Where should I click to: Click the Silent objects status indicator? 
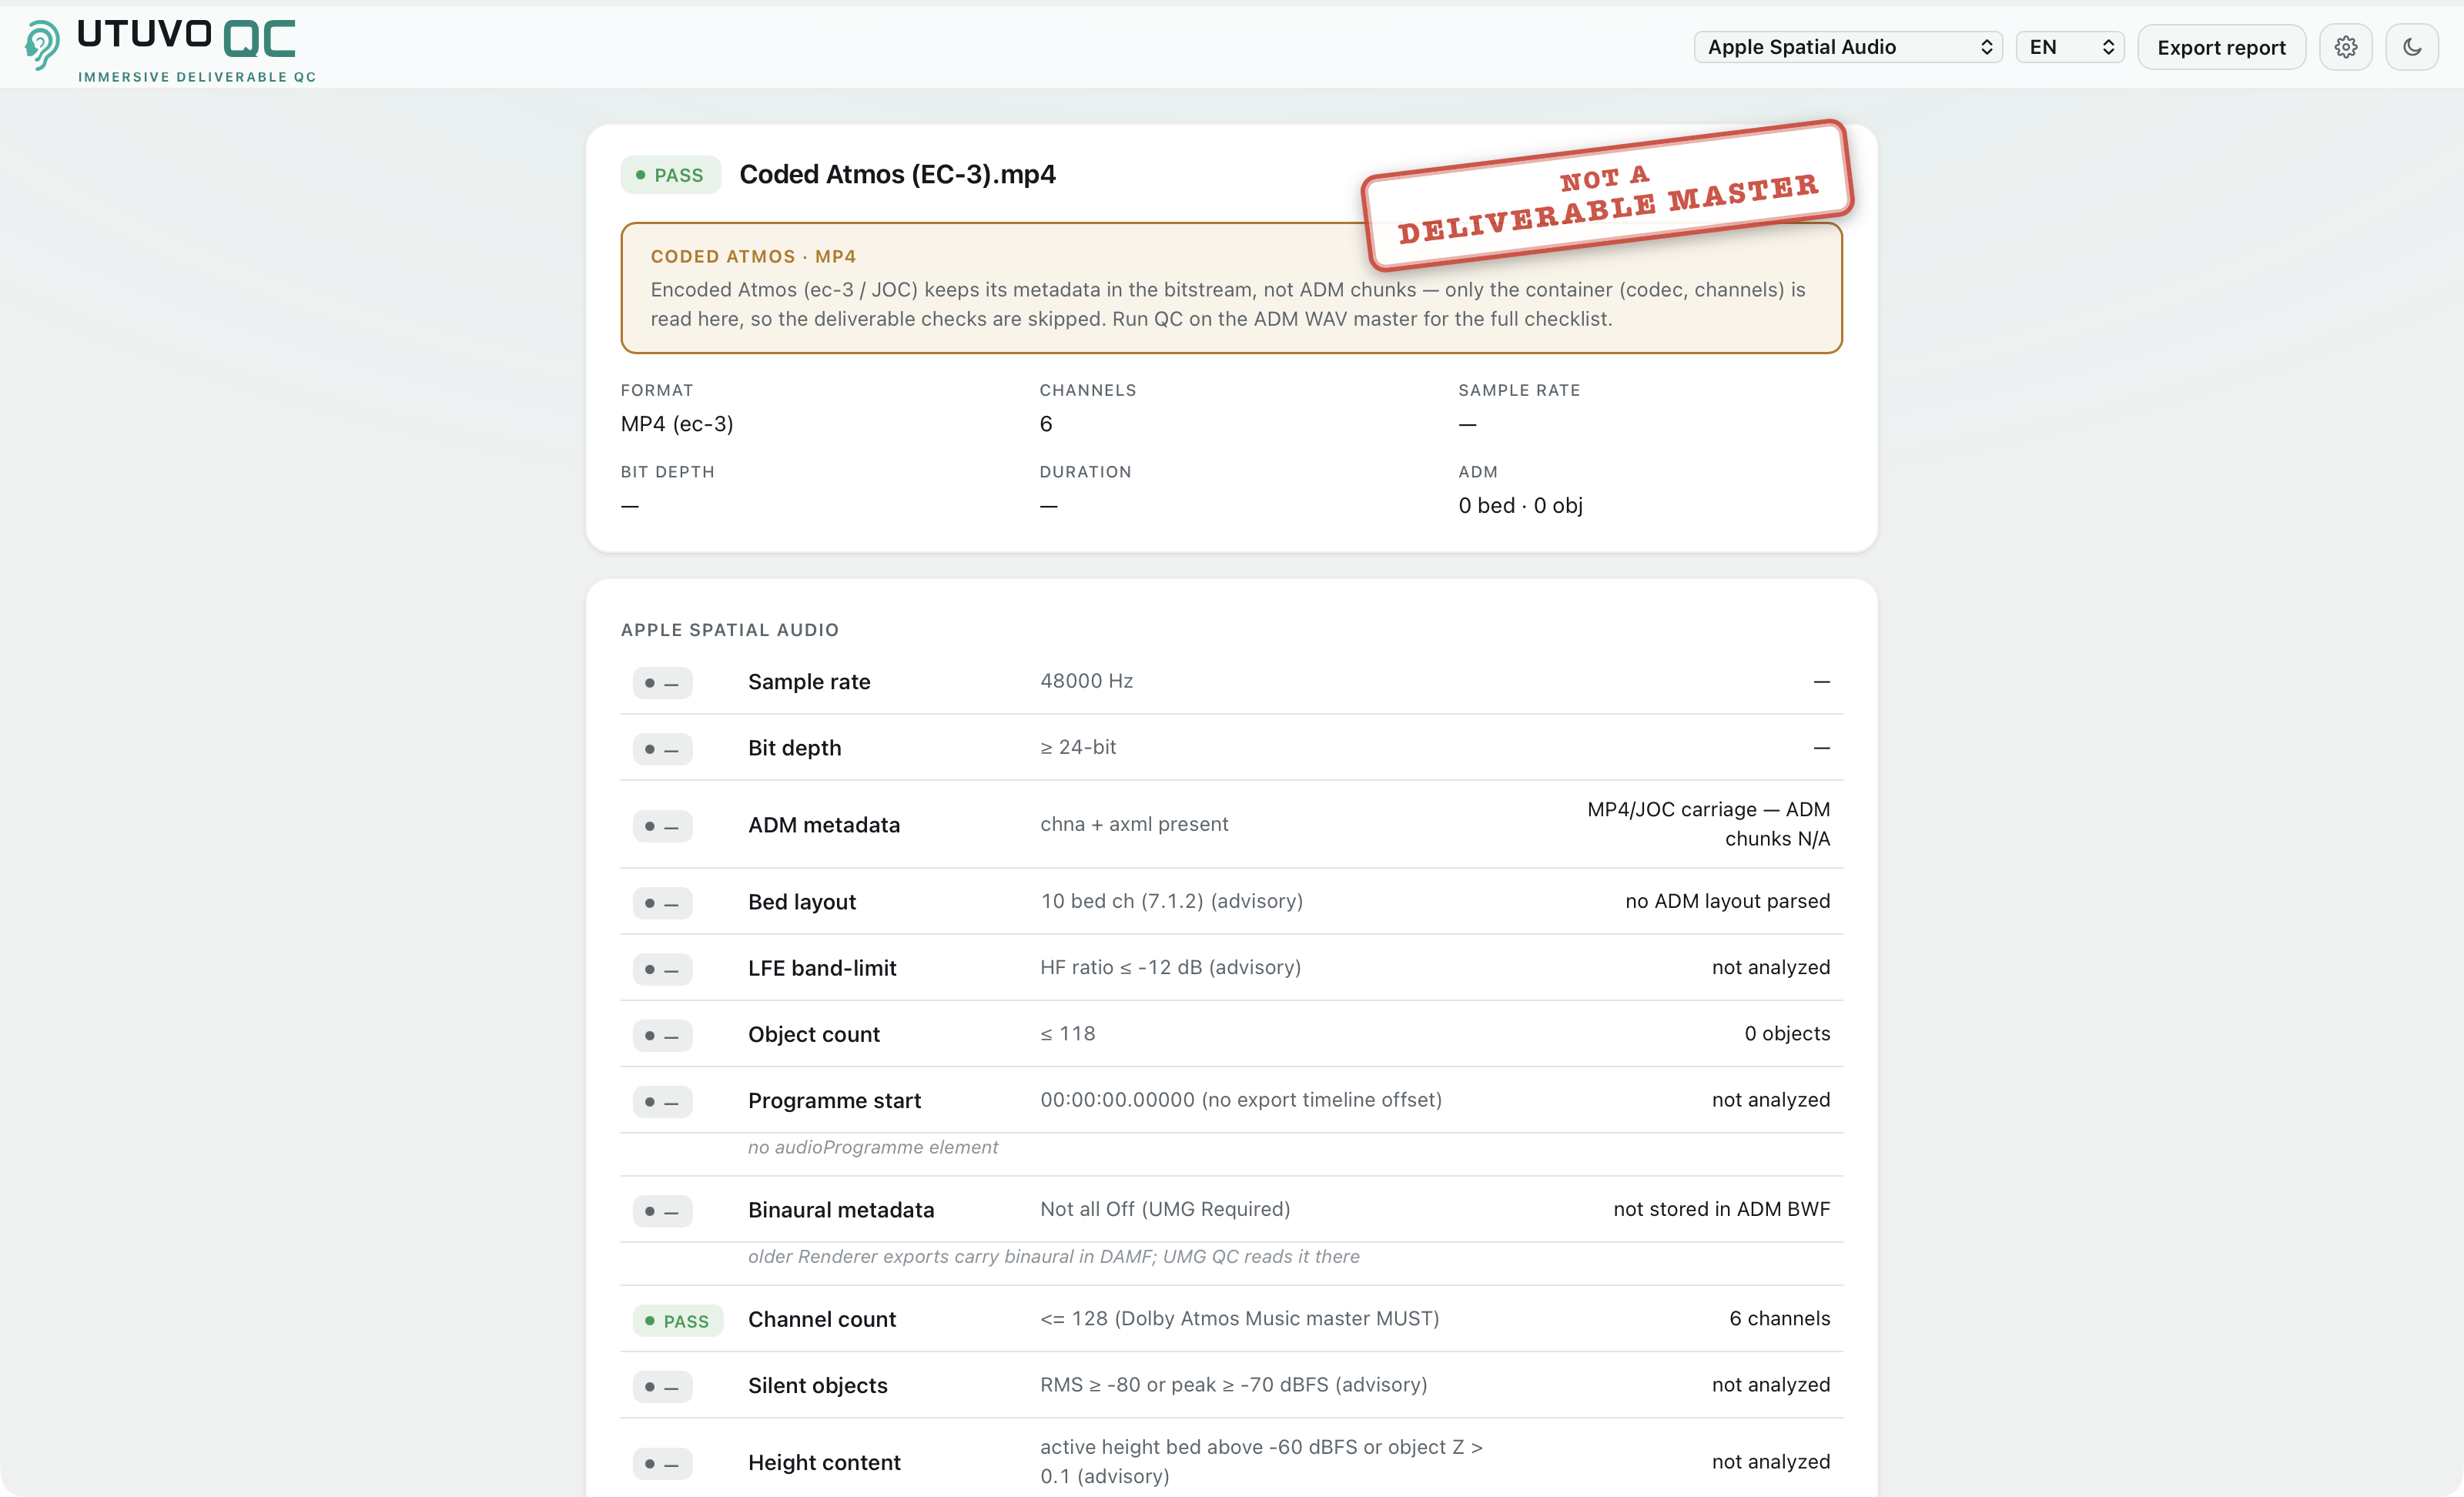pos(662,1387)
